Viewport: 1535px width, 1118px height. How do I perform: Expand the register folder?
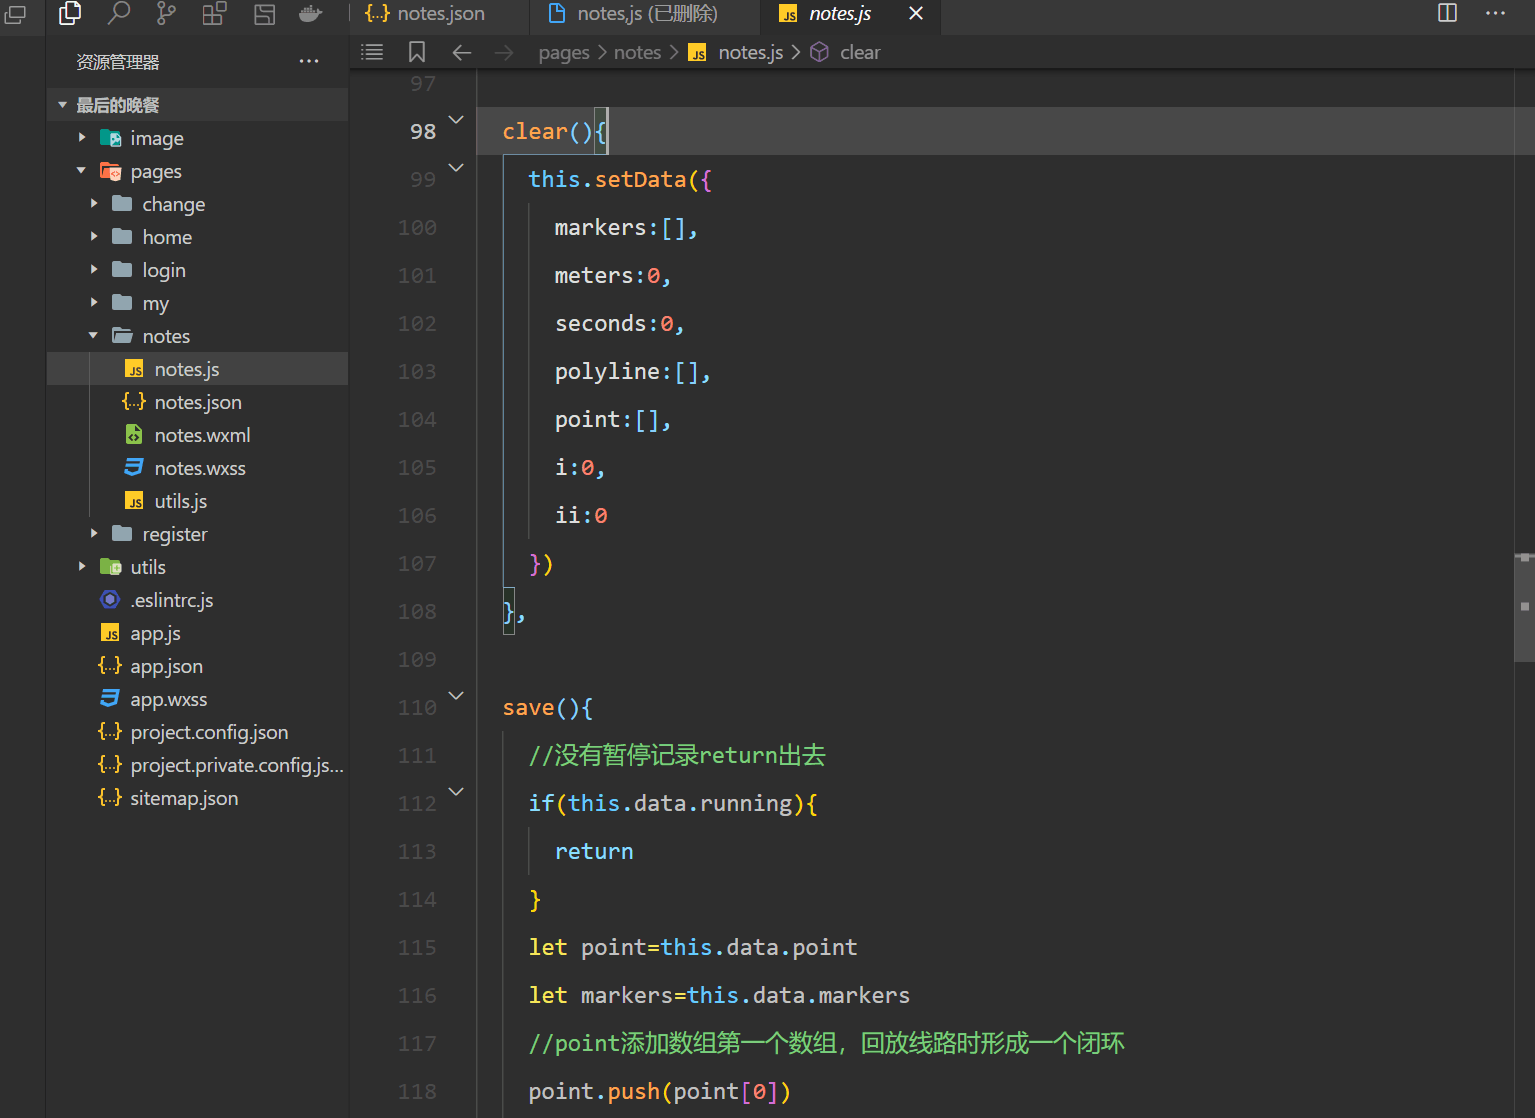[94, 534]
